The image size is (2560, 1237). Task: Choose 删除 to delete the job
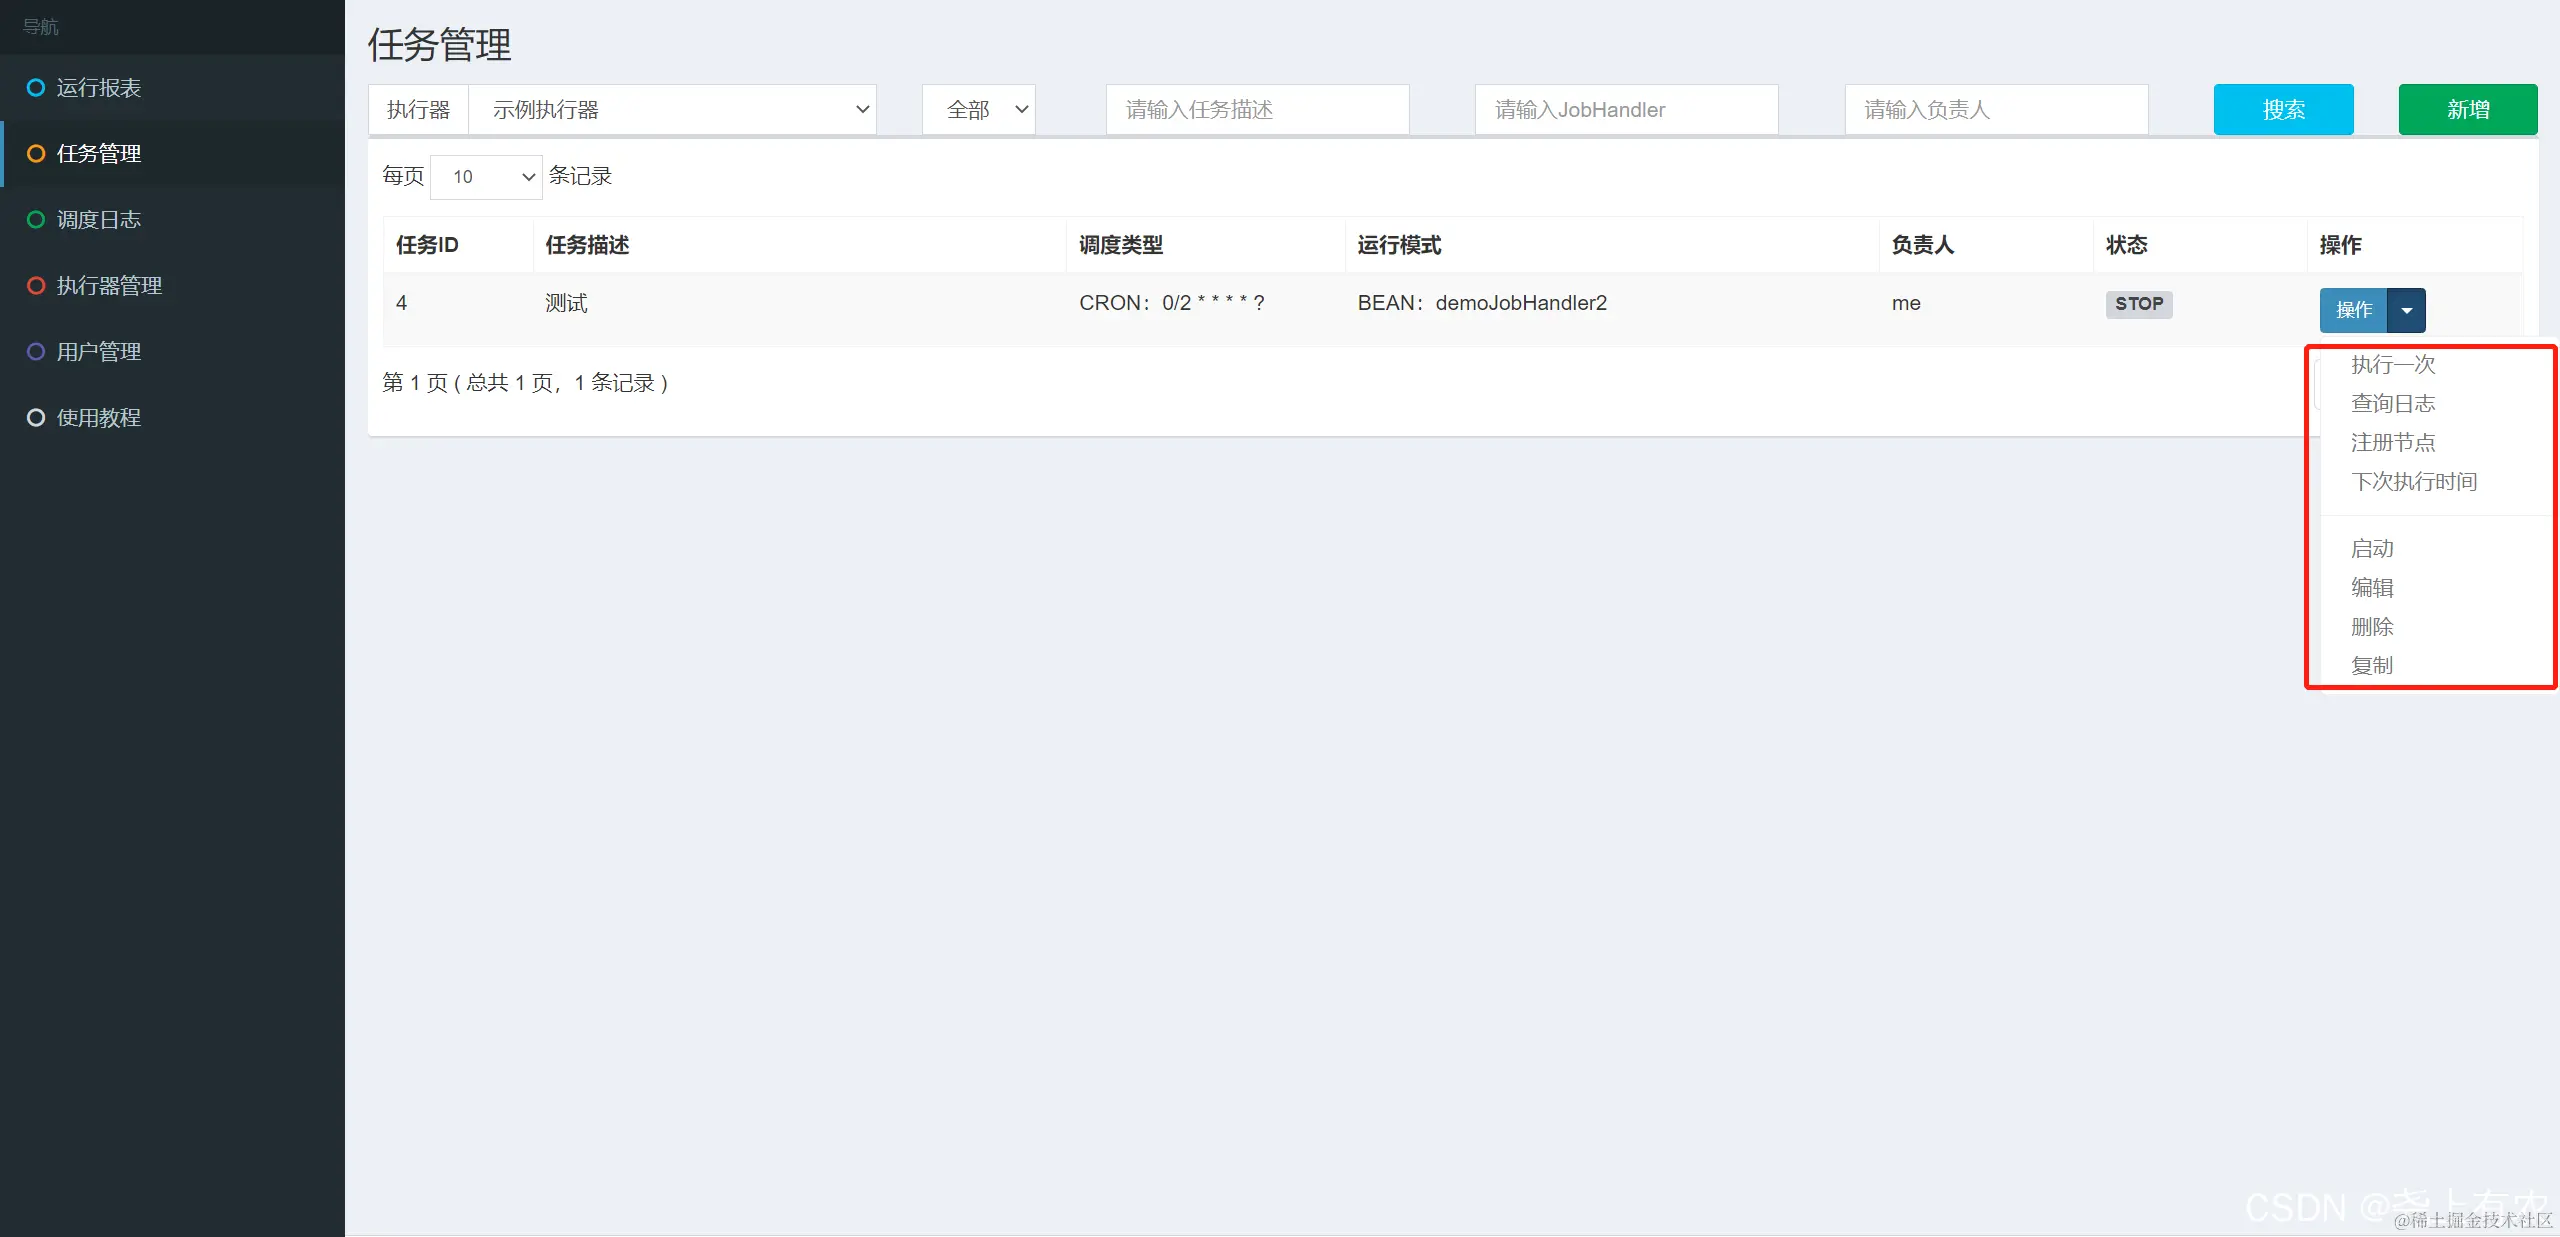point(2373,626)
